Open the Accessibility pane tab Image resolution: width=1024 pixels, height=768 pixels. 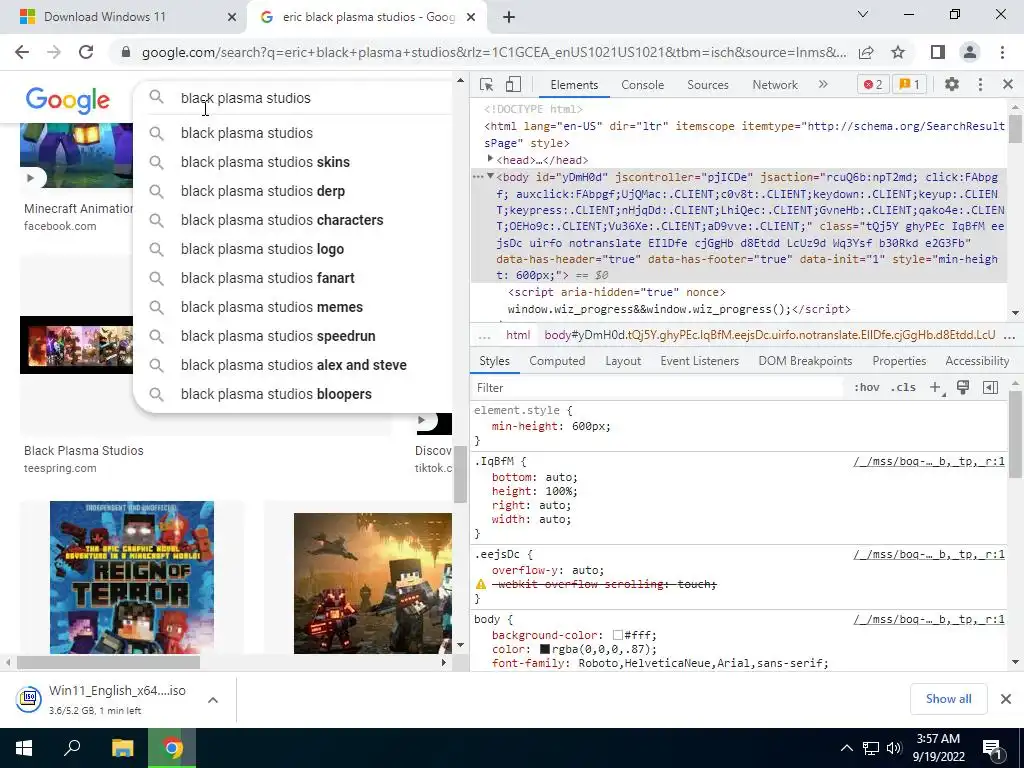point(977,361)
